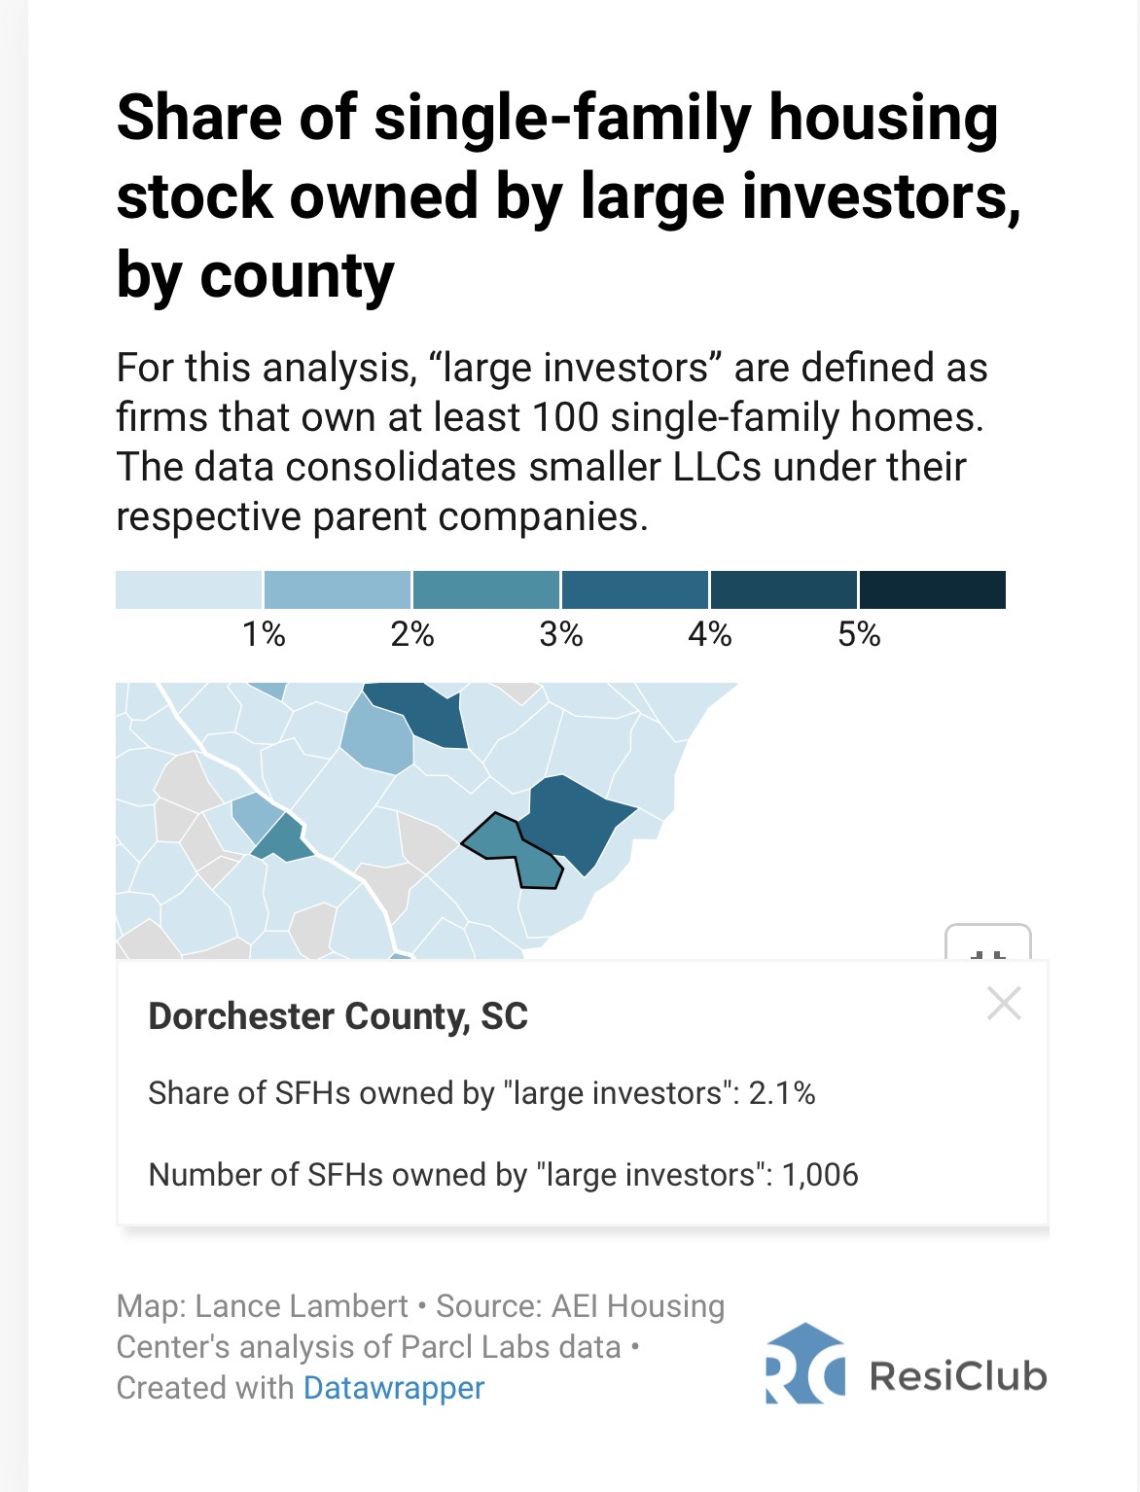This screenshot has width=1140, height=1492.
Task: Click the ResiClub wordmark text
Action: [957, 1376]
